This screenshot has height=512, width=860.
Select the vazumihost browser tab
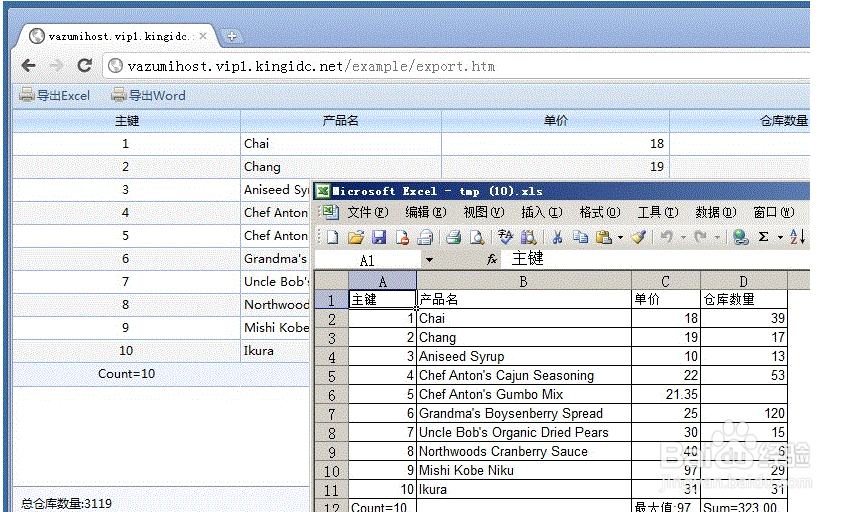click(x=118, y=36)
